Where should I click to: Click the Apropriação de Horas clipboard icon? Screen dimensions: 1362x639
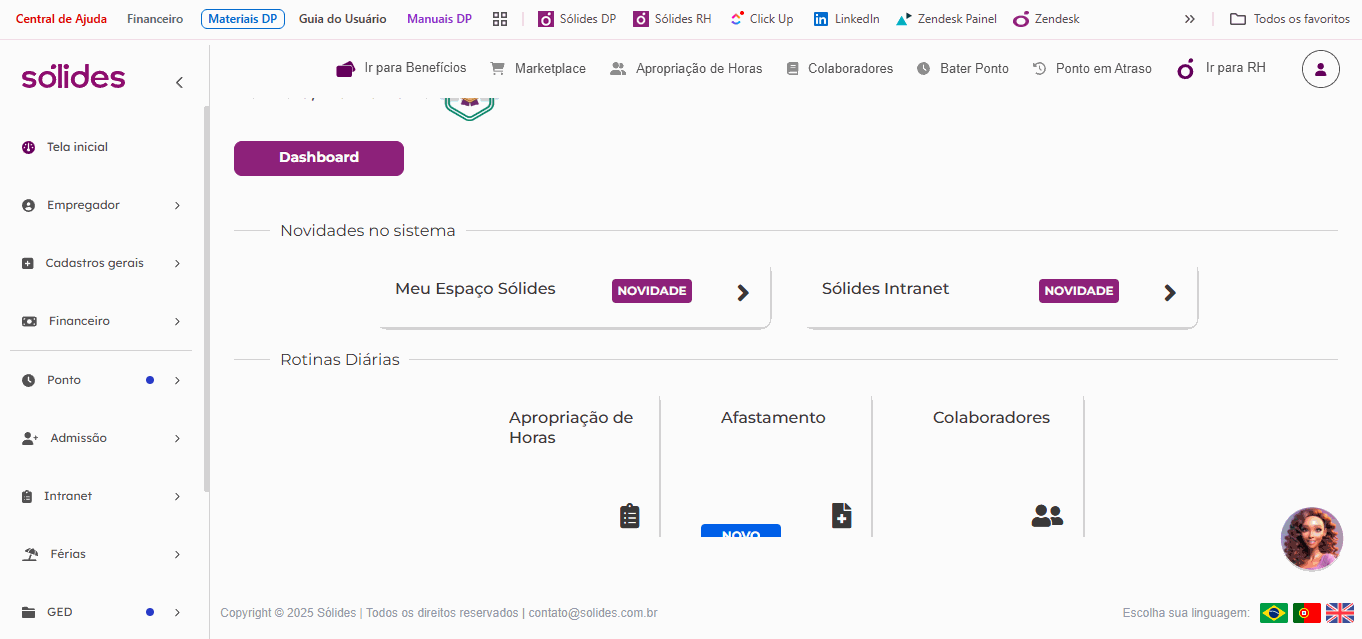[x=629, y=515]
